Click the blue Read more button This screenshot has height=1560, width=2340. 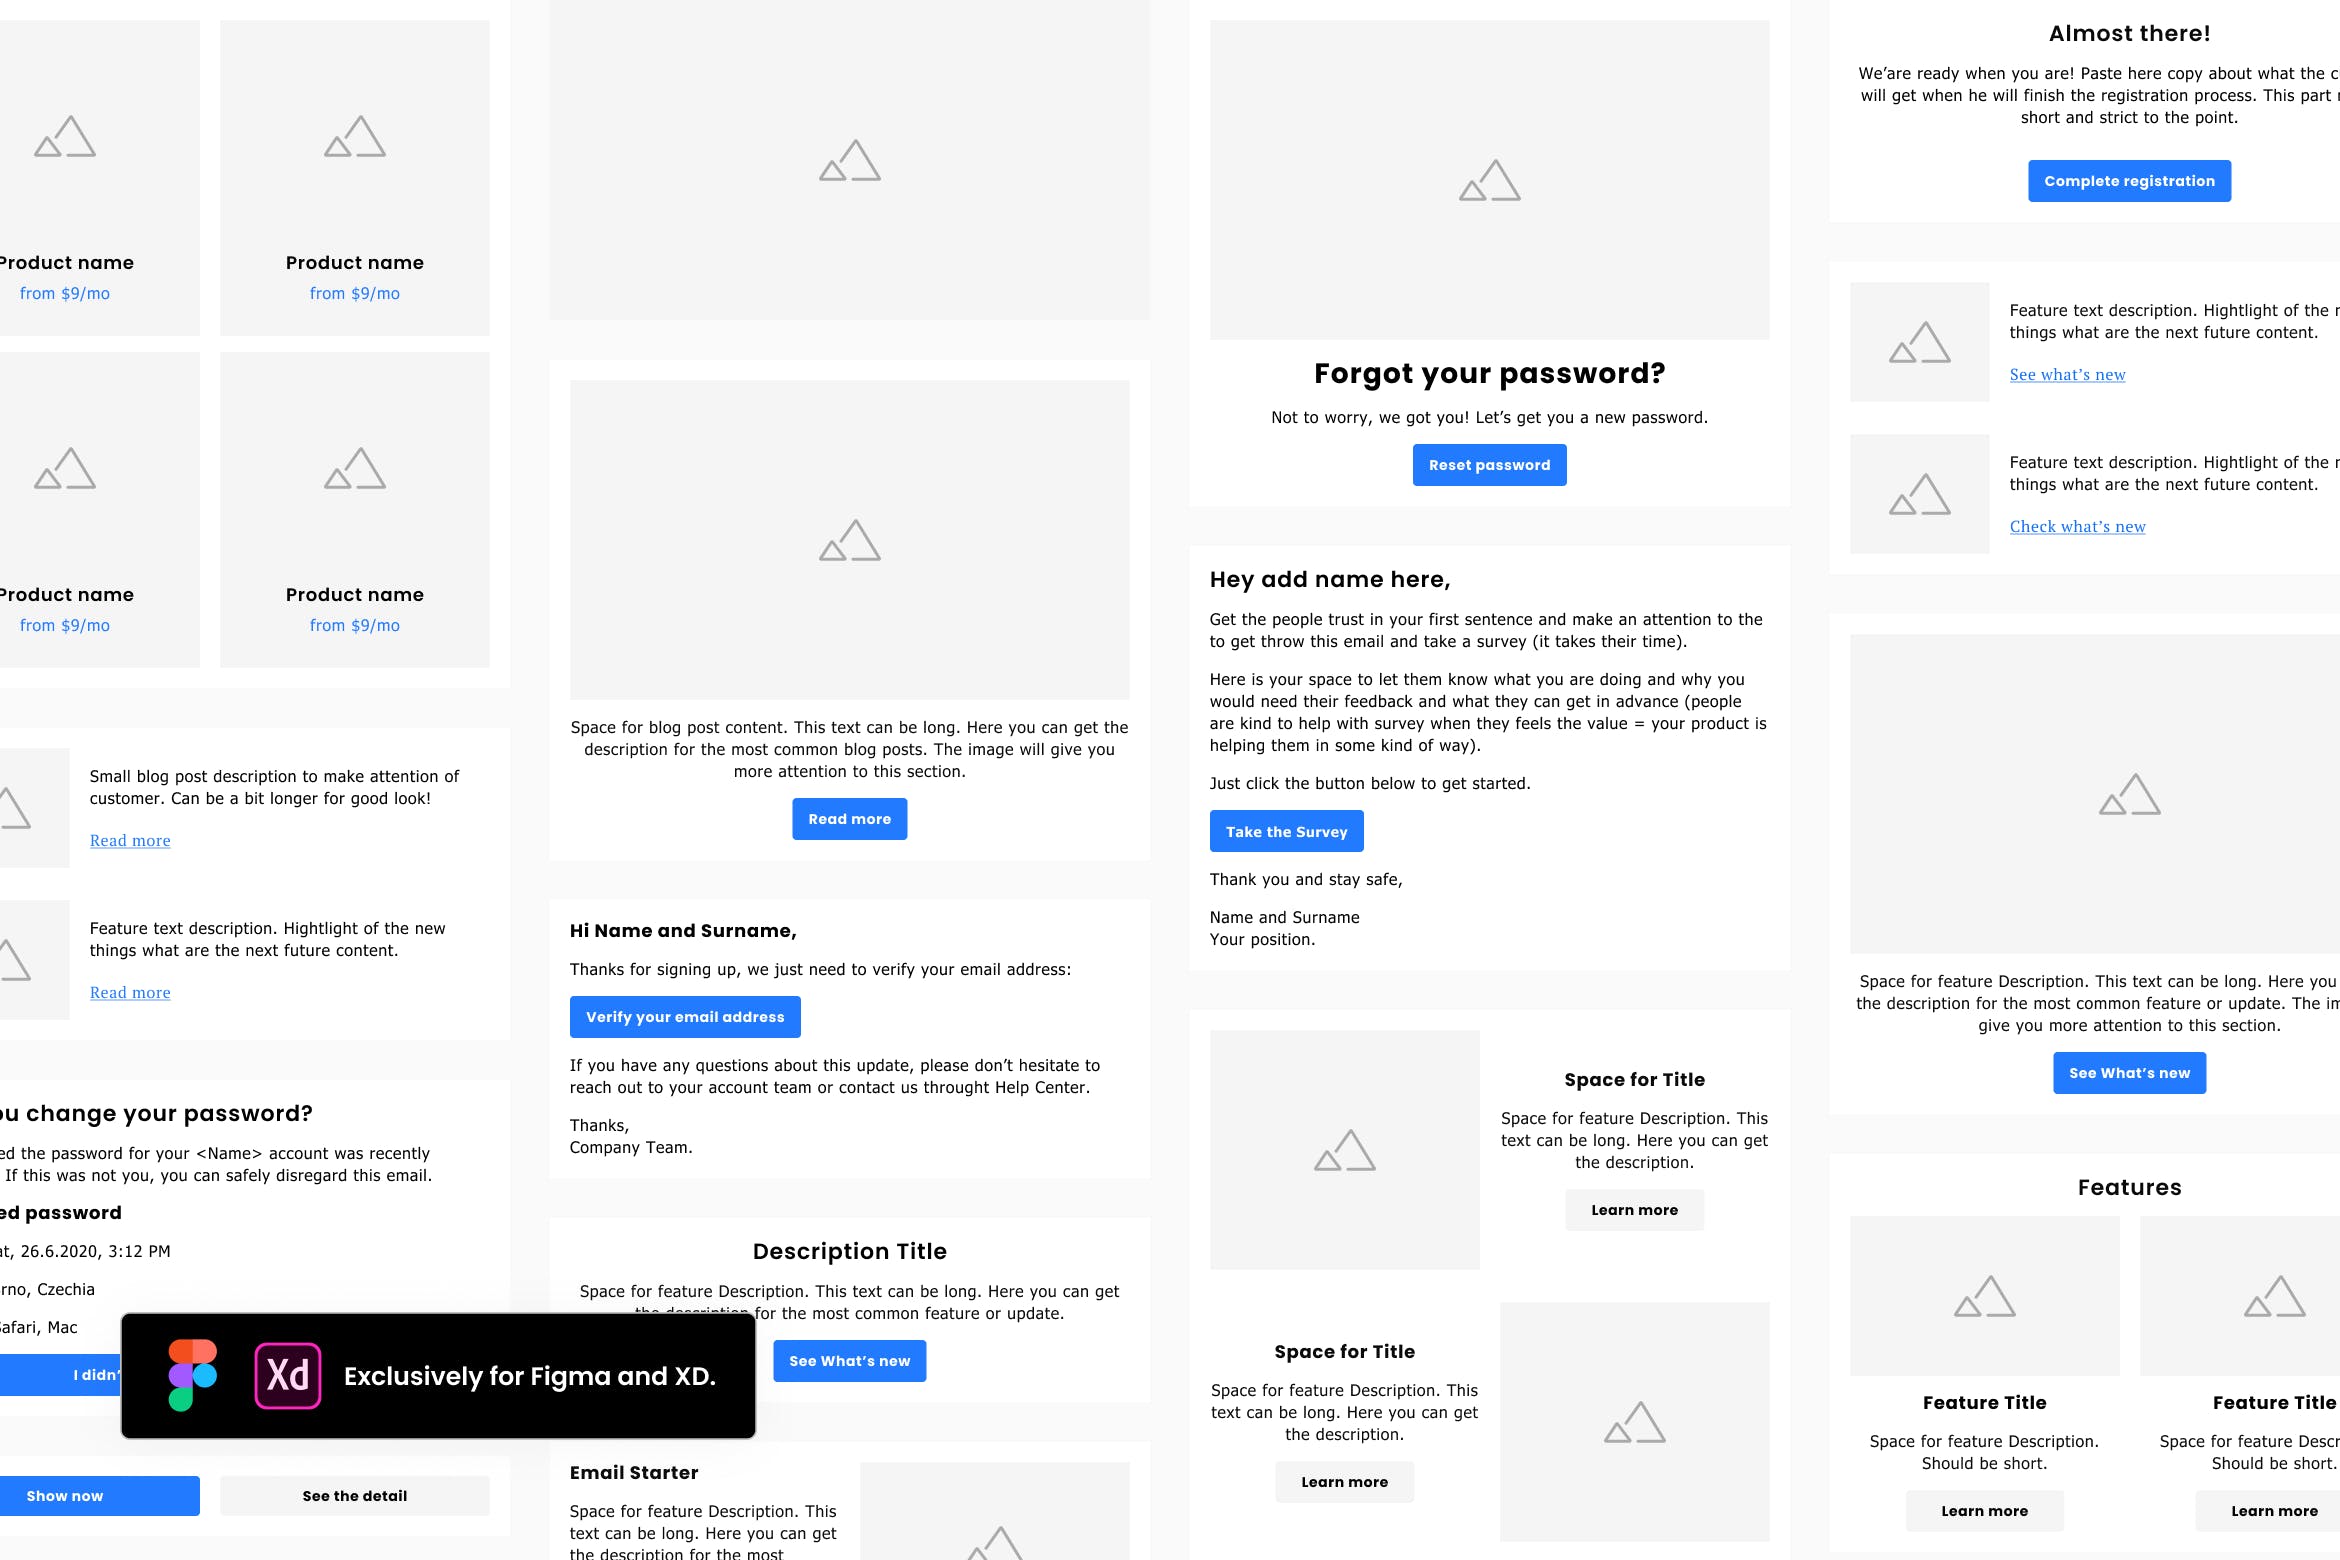pyautogui.click(x=849, y=819)
